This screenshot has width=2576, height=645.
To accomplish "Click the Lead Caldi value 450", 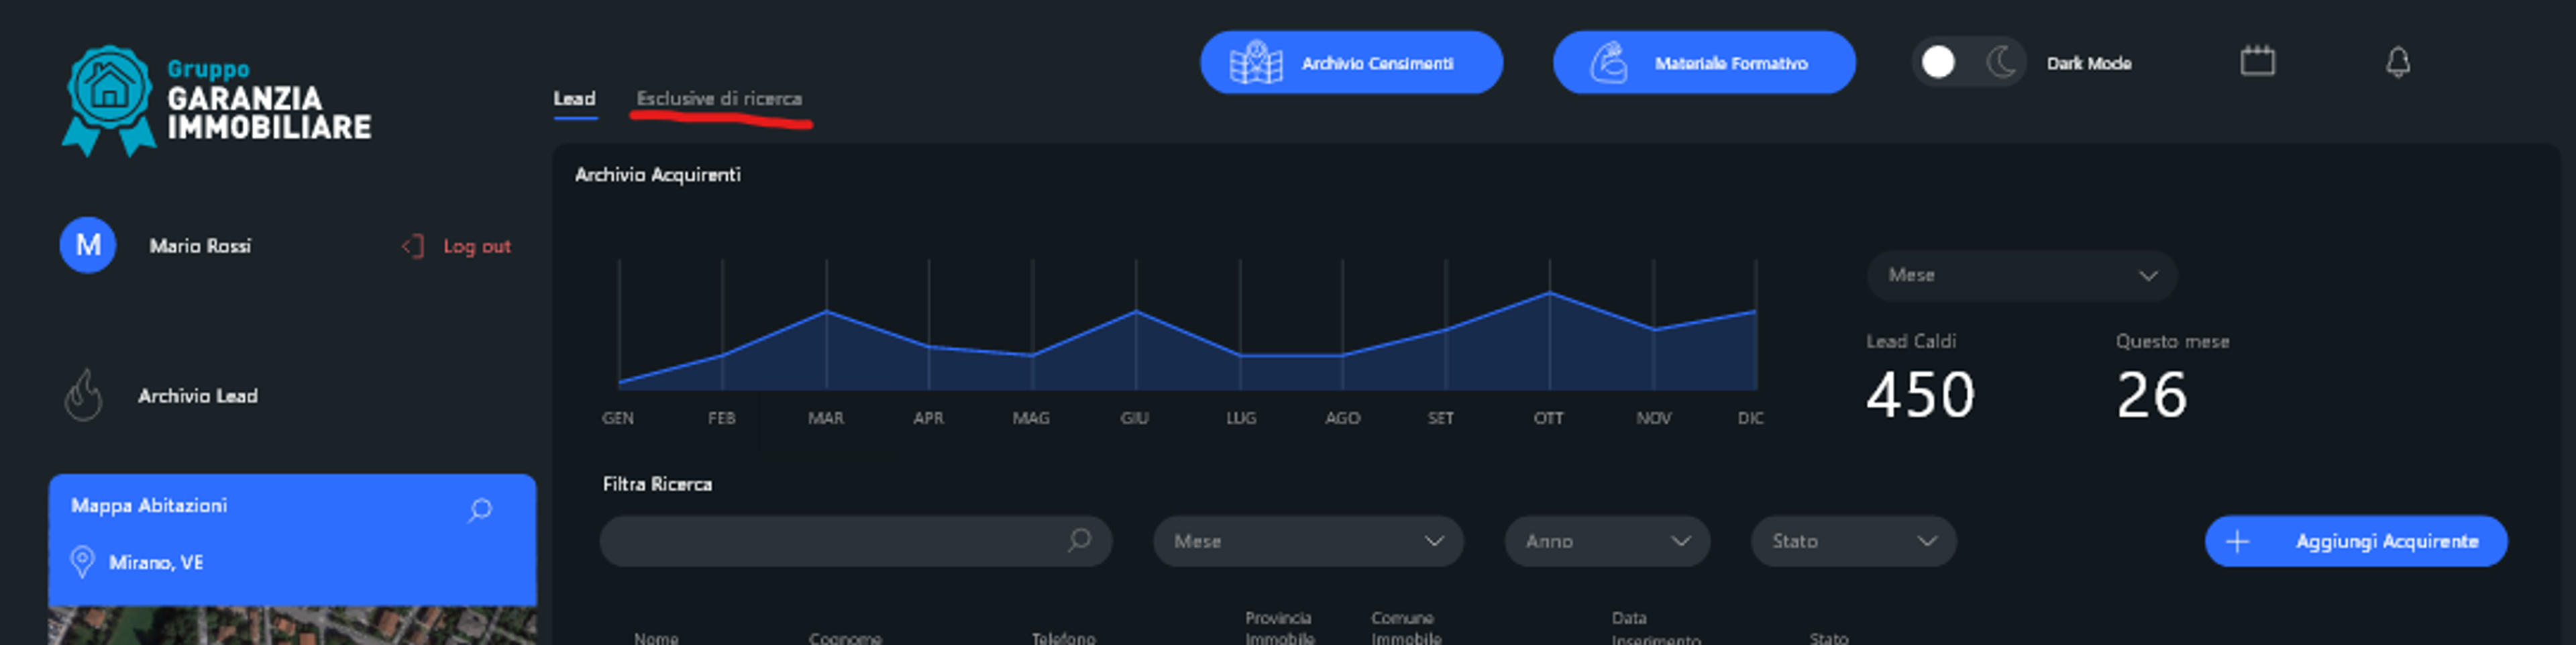I will (x=1920, y=394).
